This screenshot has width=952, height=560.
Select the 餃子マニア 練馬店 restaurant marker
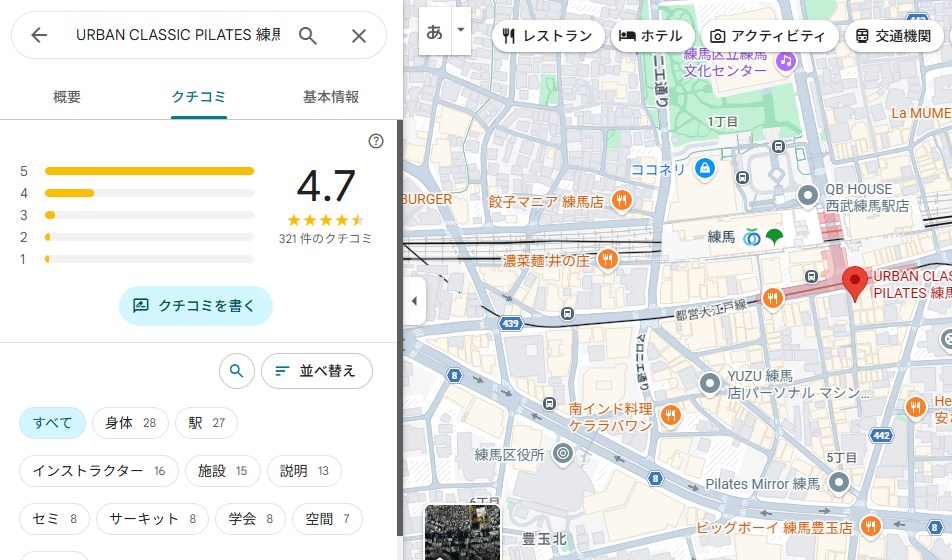pyautogui.click(x=621, y=200)
